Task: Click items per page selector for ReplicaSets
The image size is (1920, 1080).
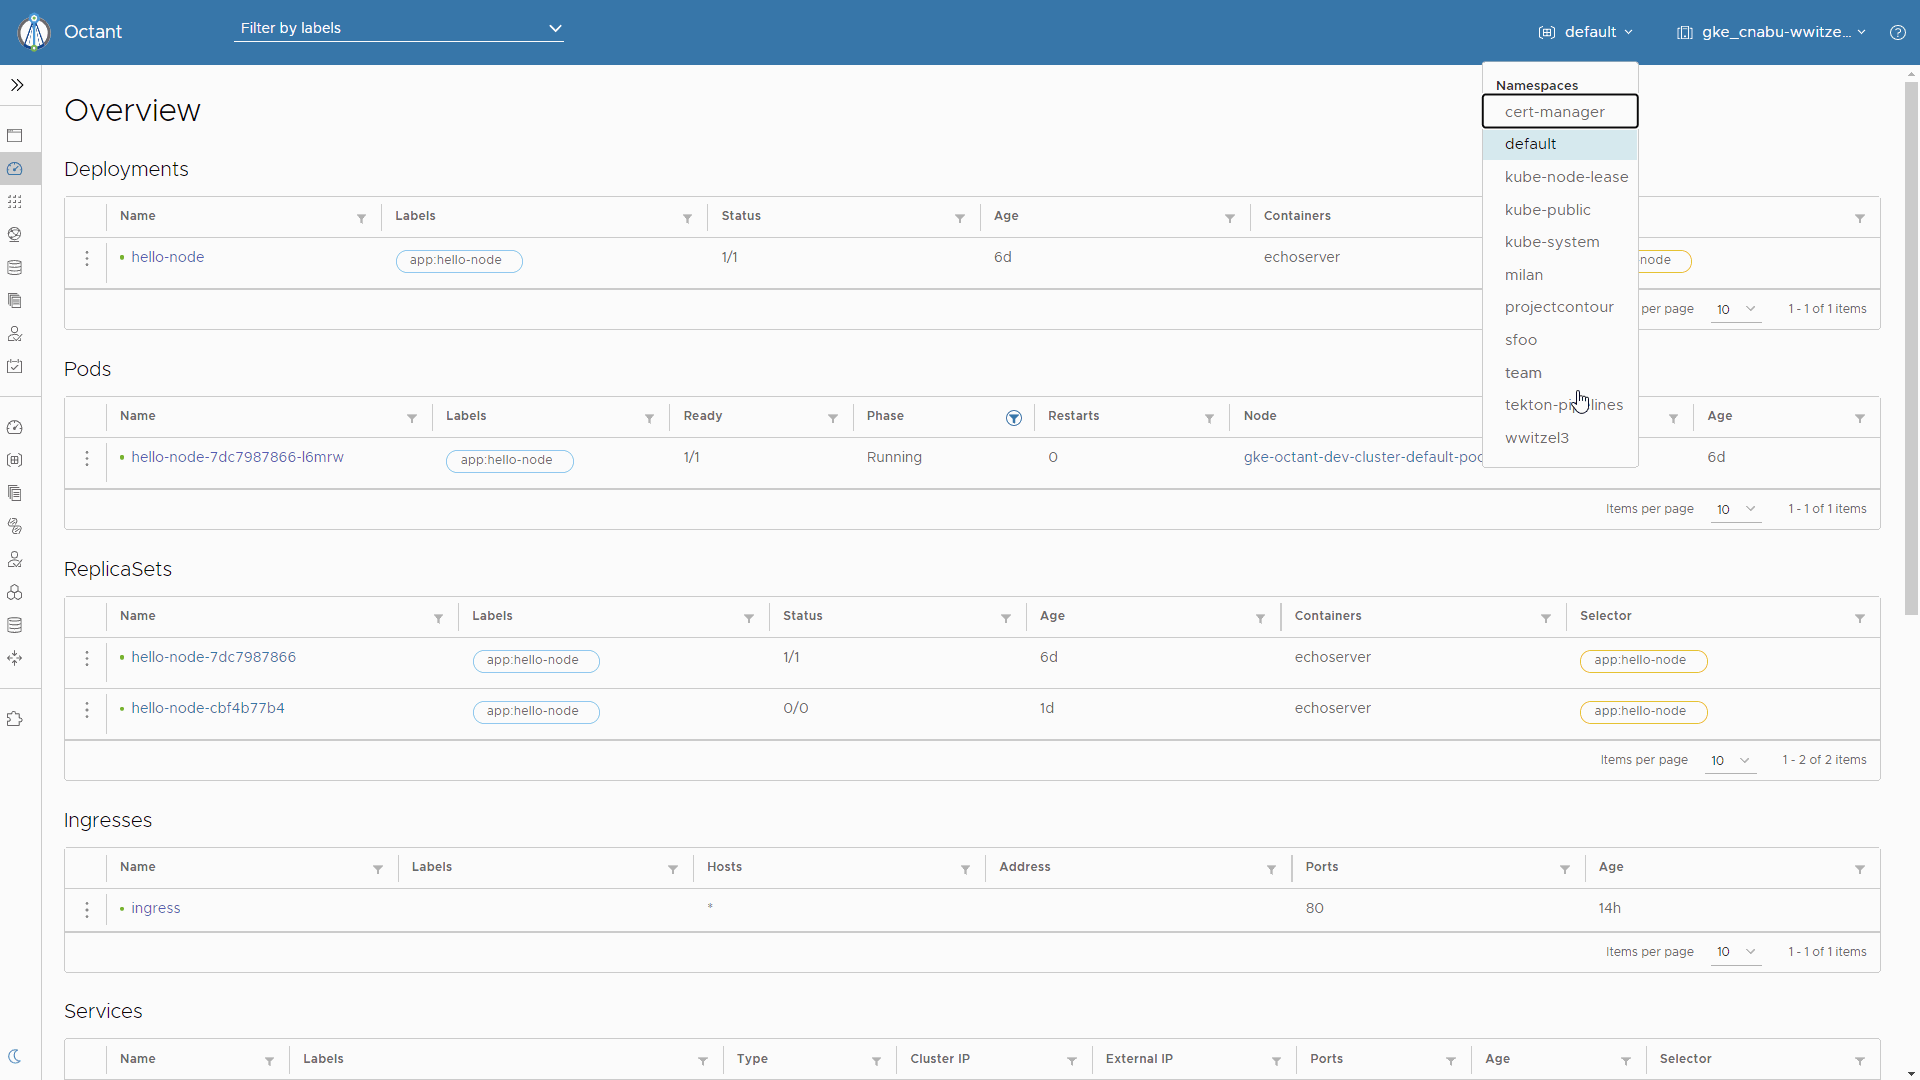Action: coord(1729,760)
